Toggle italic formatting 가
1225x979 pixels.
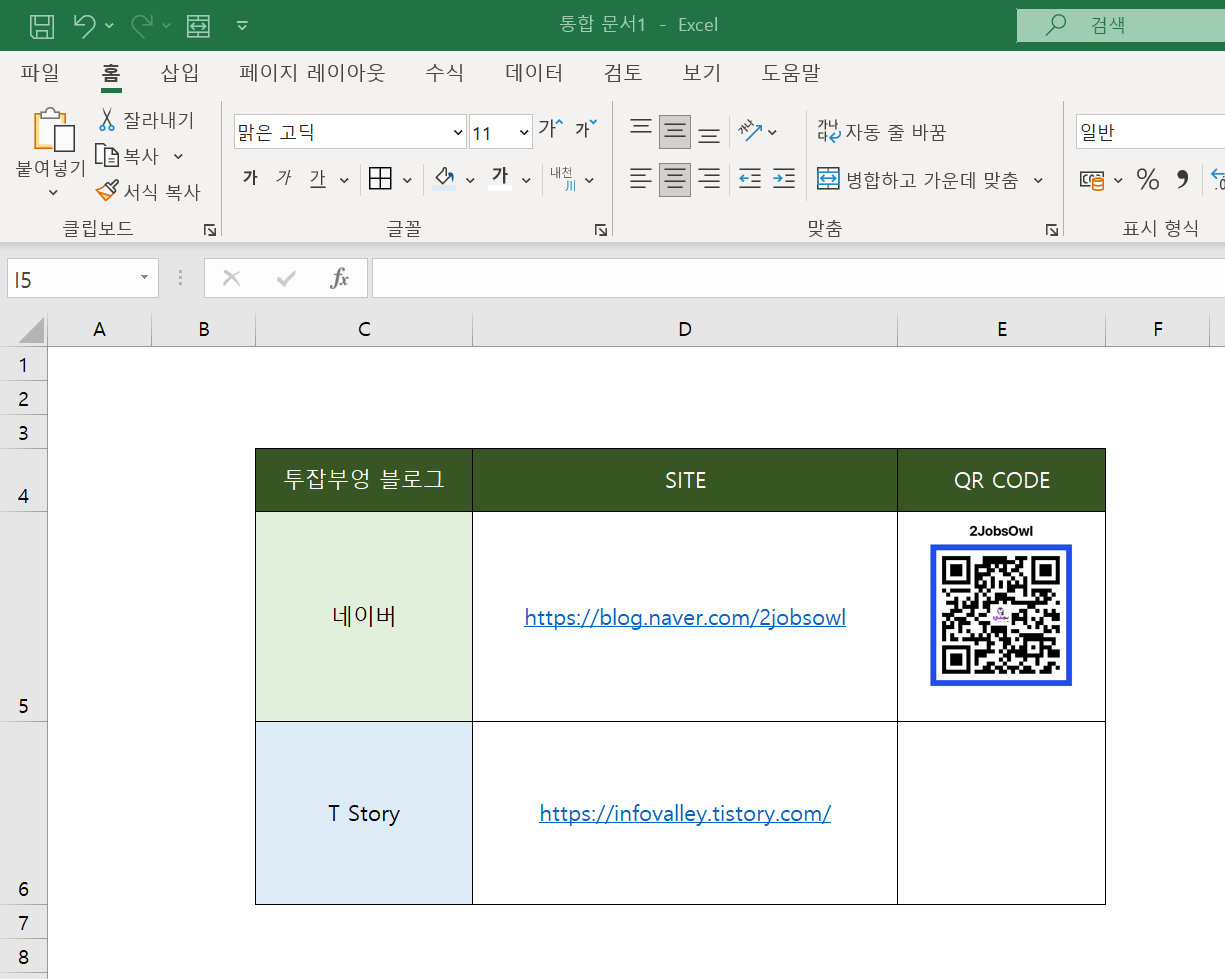[x=284, y=178]
